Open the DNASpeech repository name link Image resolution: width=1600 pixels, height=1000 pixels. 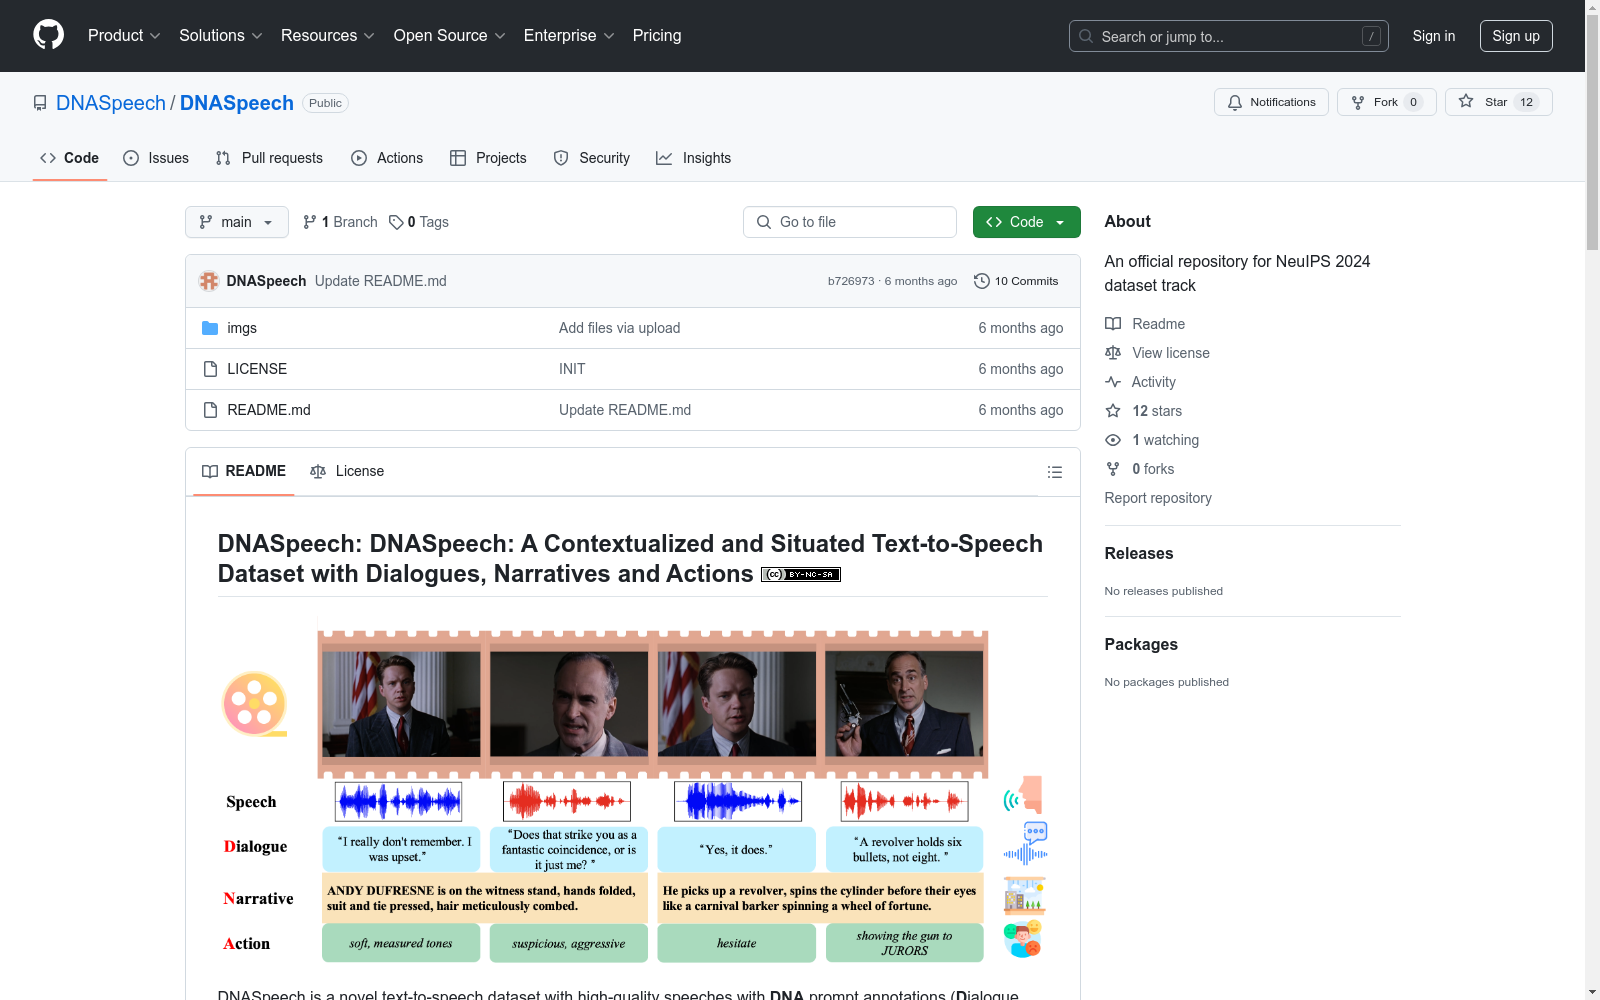237,103
